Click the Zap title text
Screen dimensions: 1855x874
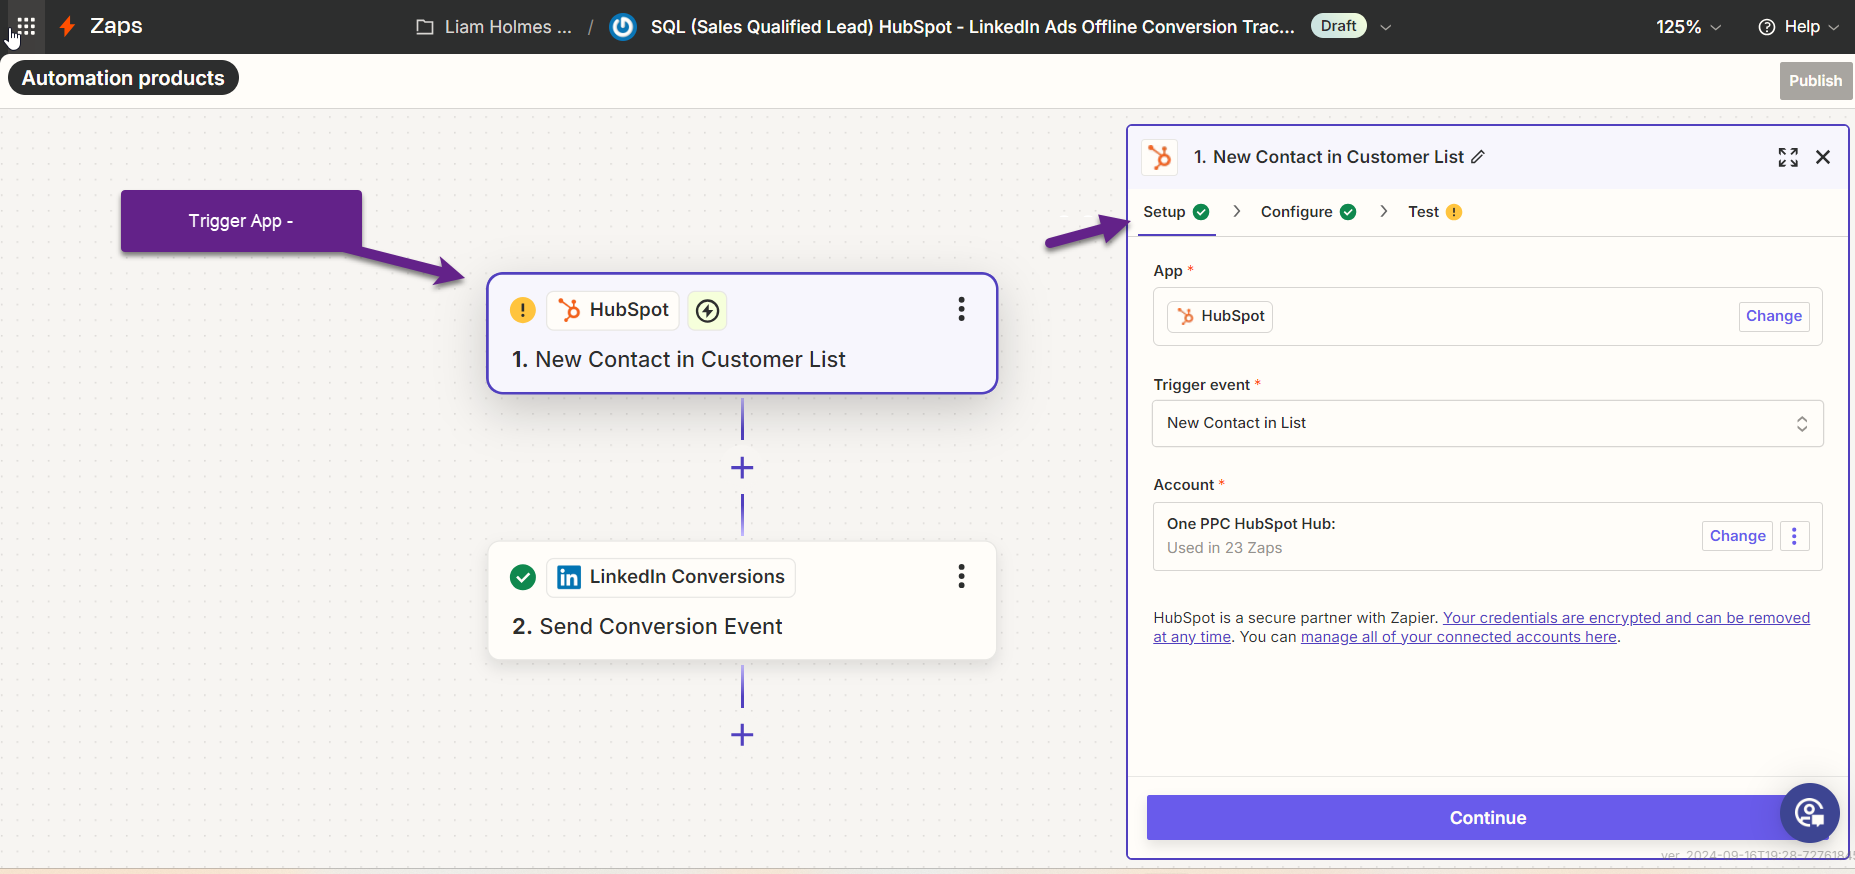[972, 27]
